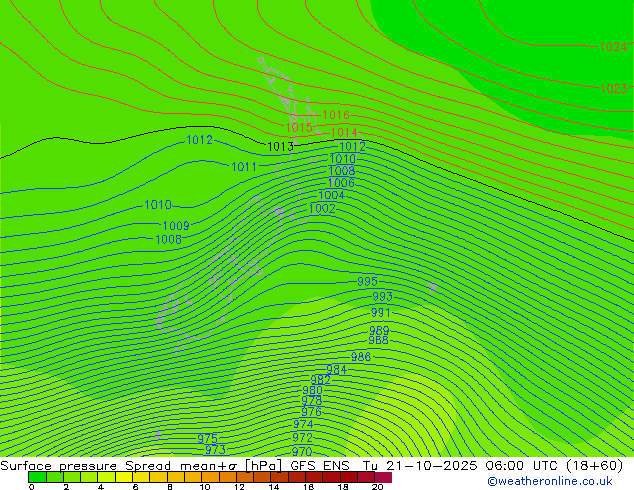The width and height of the screenshot is (634, 490).
Task: Open the weatheronline.co.uk copyright link
Action: (x=550, y=481)
